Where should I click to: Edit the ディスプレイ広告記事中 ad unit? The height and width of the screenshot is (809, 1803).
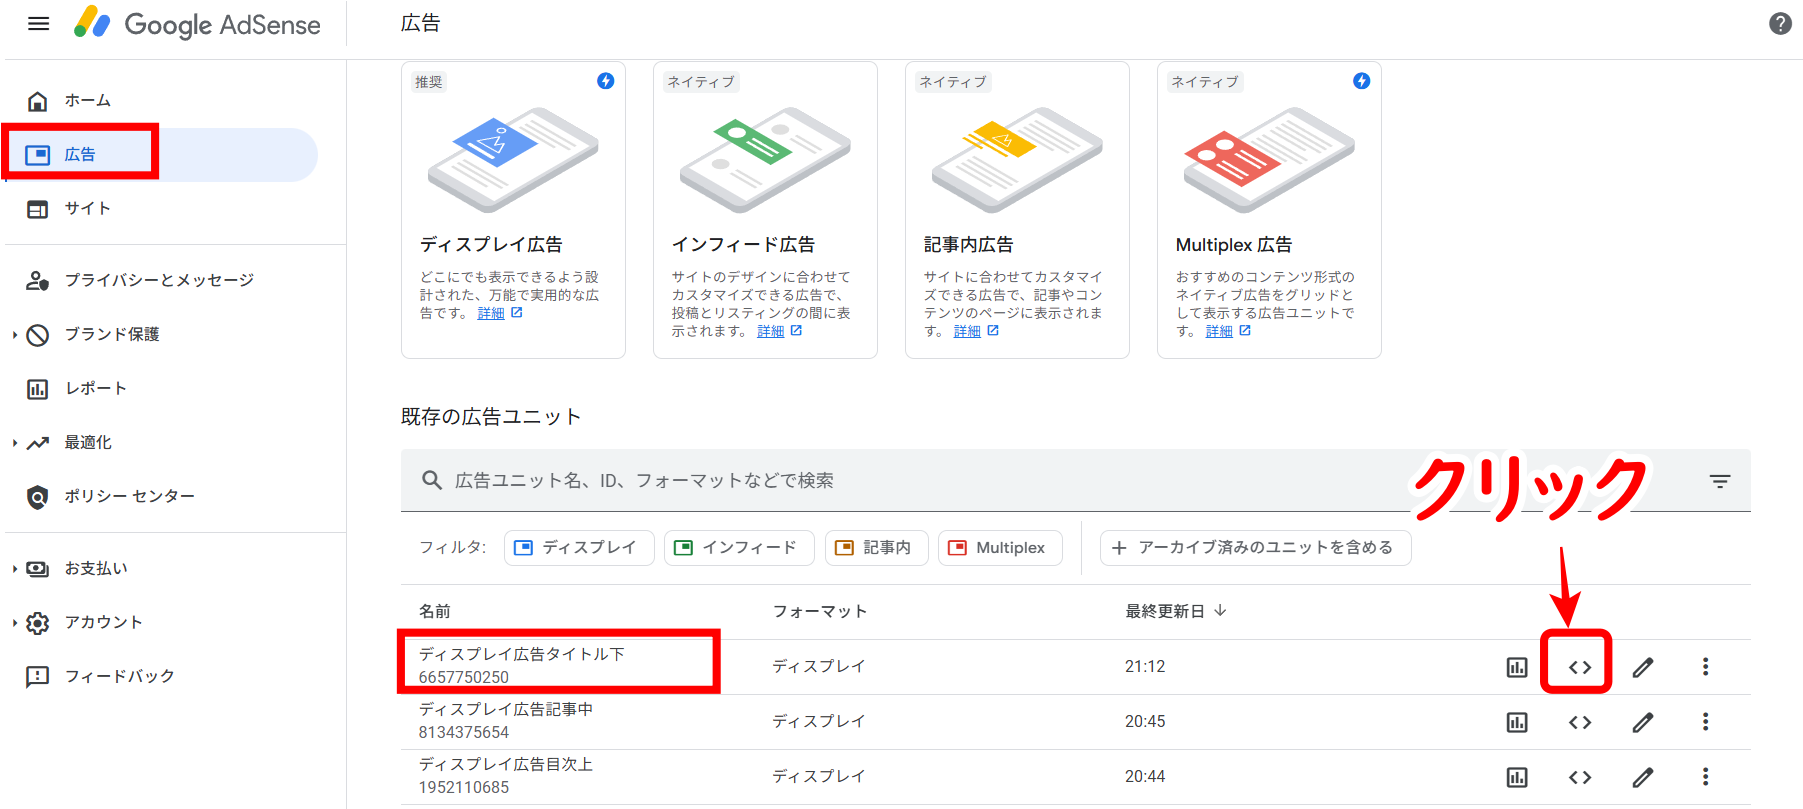tap(1643, 722)
